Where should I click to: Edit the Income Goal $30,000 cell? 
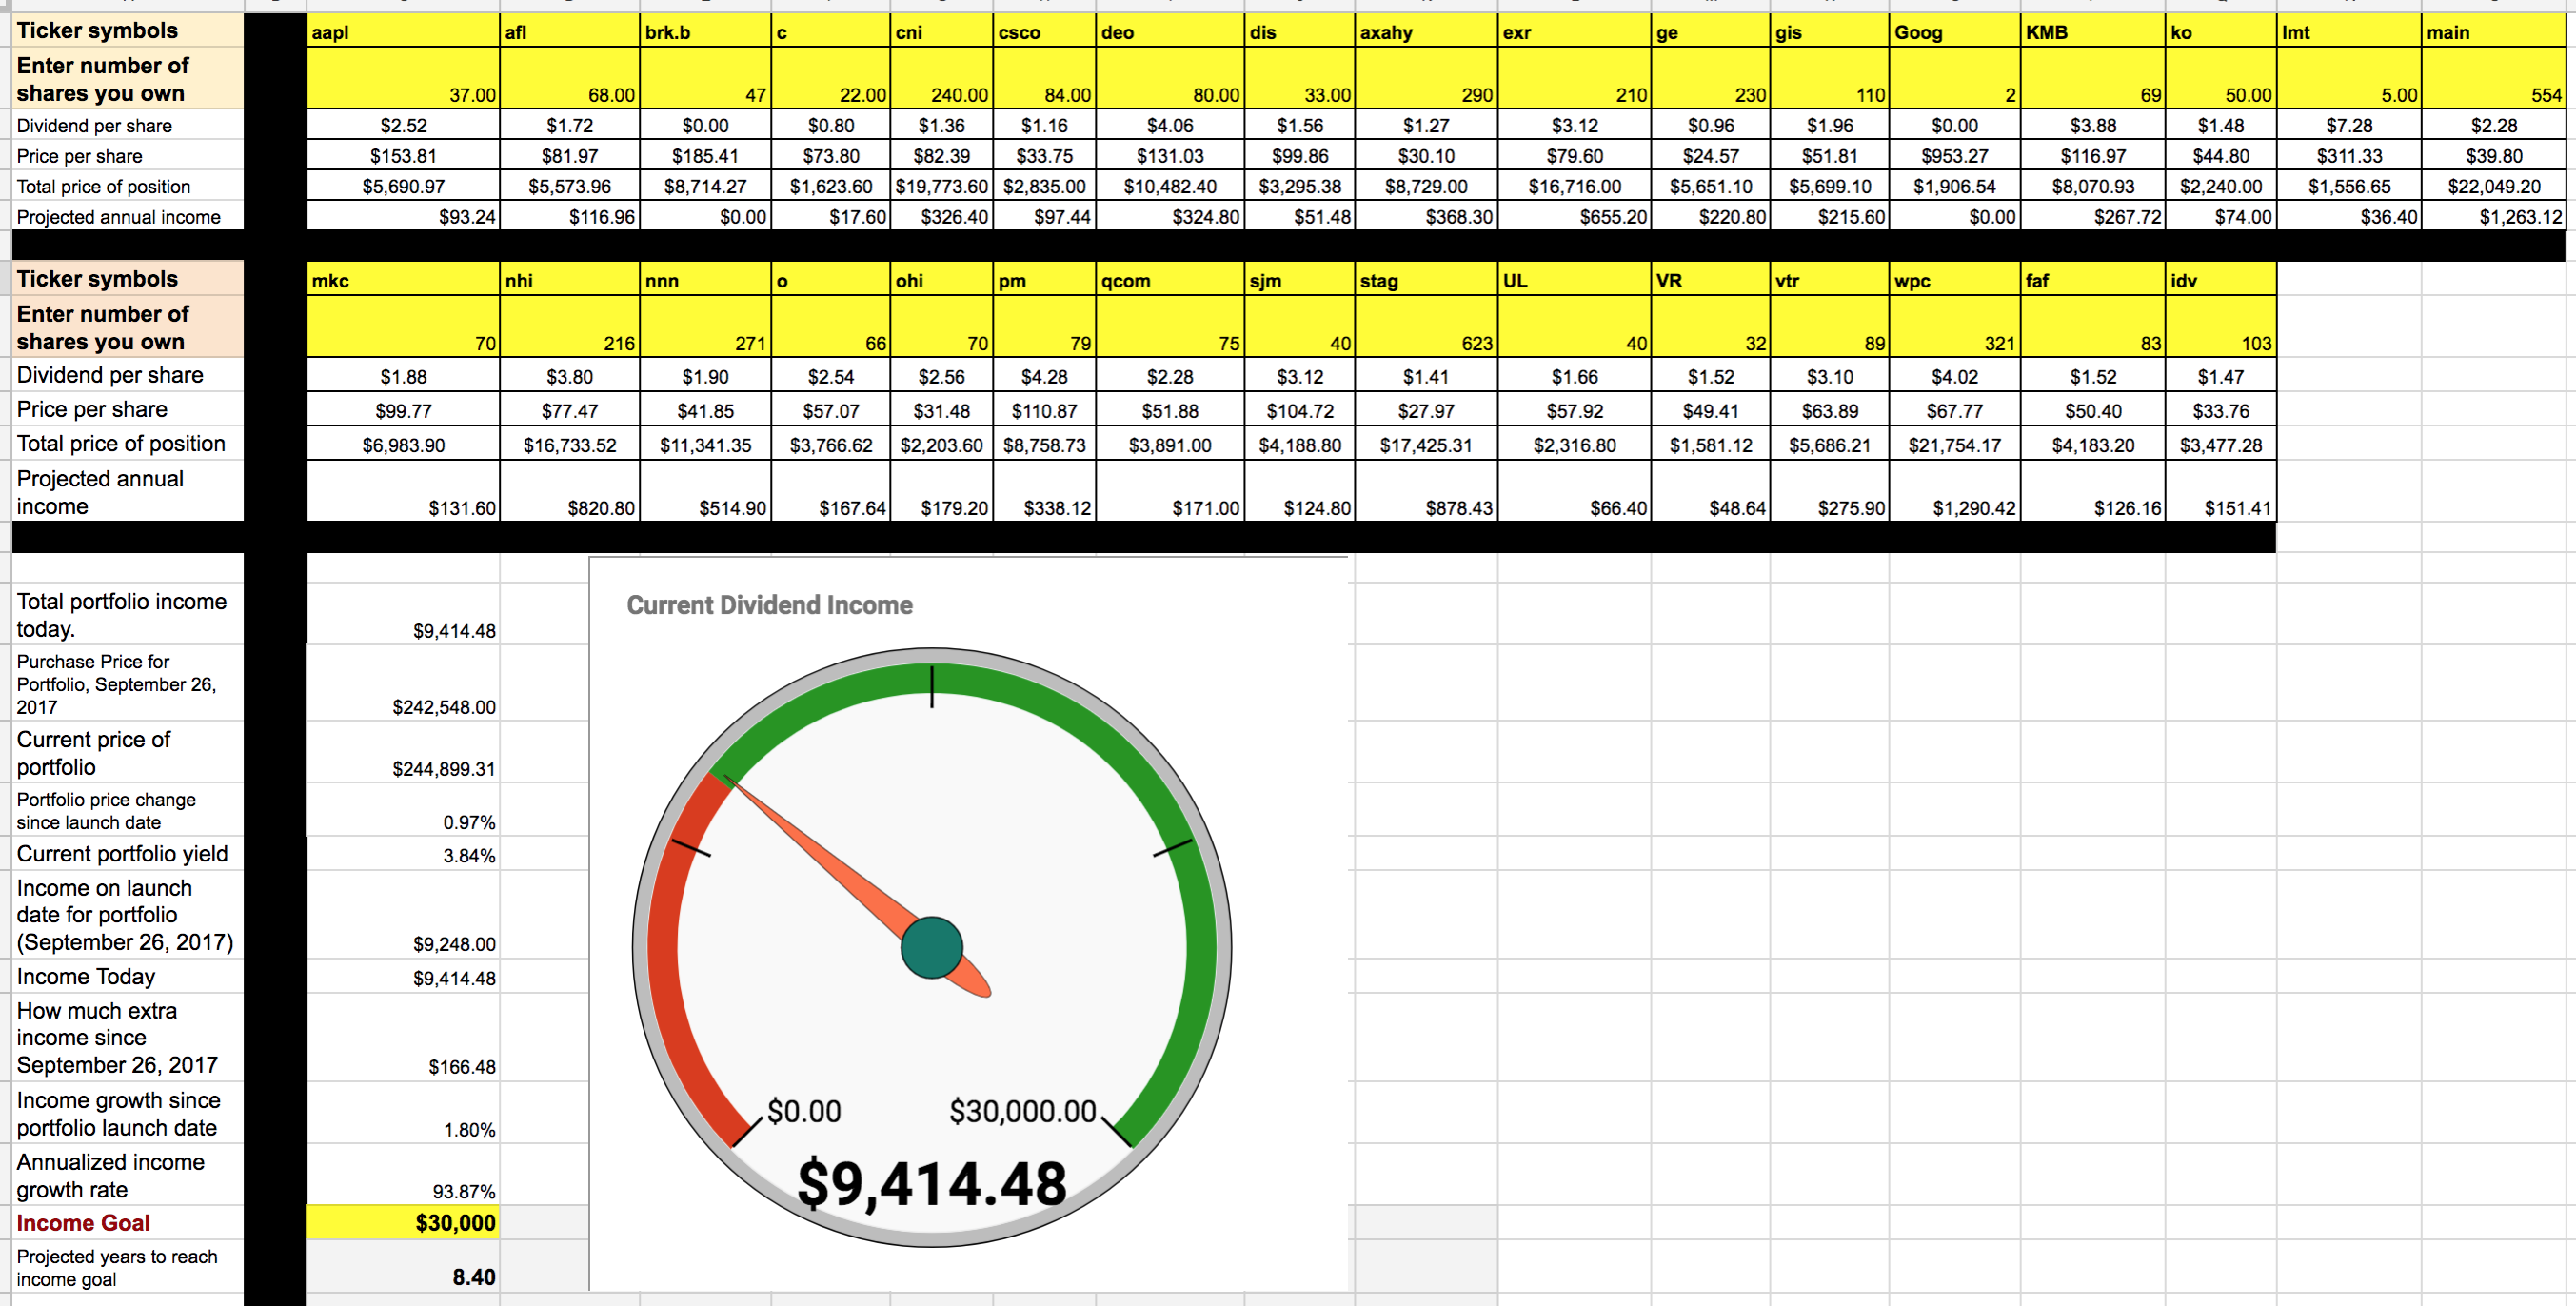[402, 1223]
